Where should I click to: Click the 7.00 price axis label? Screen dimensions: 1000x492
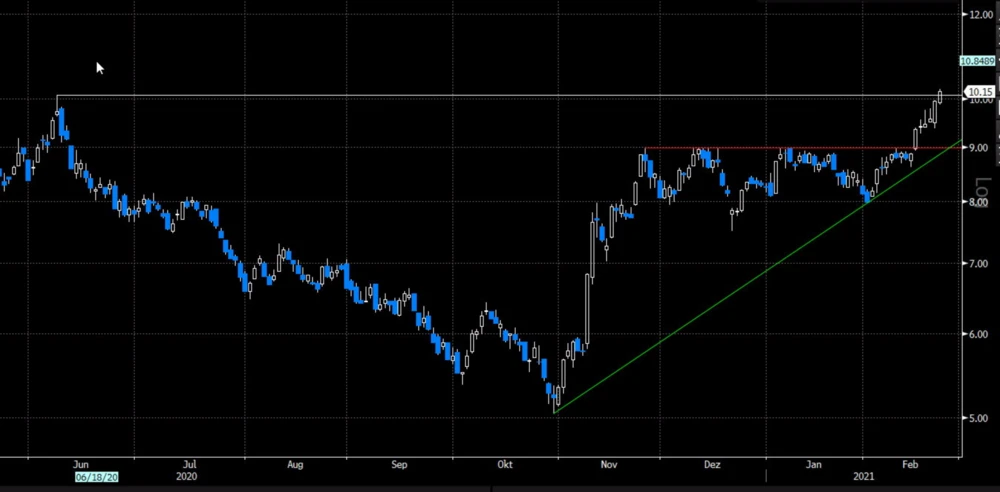tap(979, 264)
